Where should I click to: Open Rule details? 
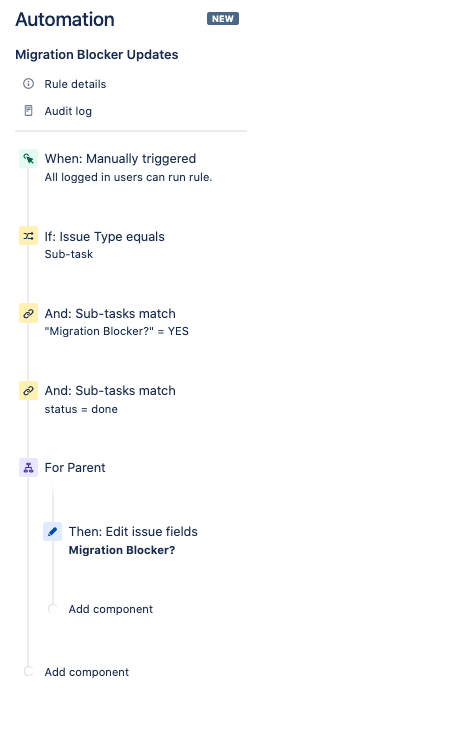(x=75, y=84)
